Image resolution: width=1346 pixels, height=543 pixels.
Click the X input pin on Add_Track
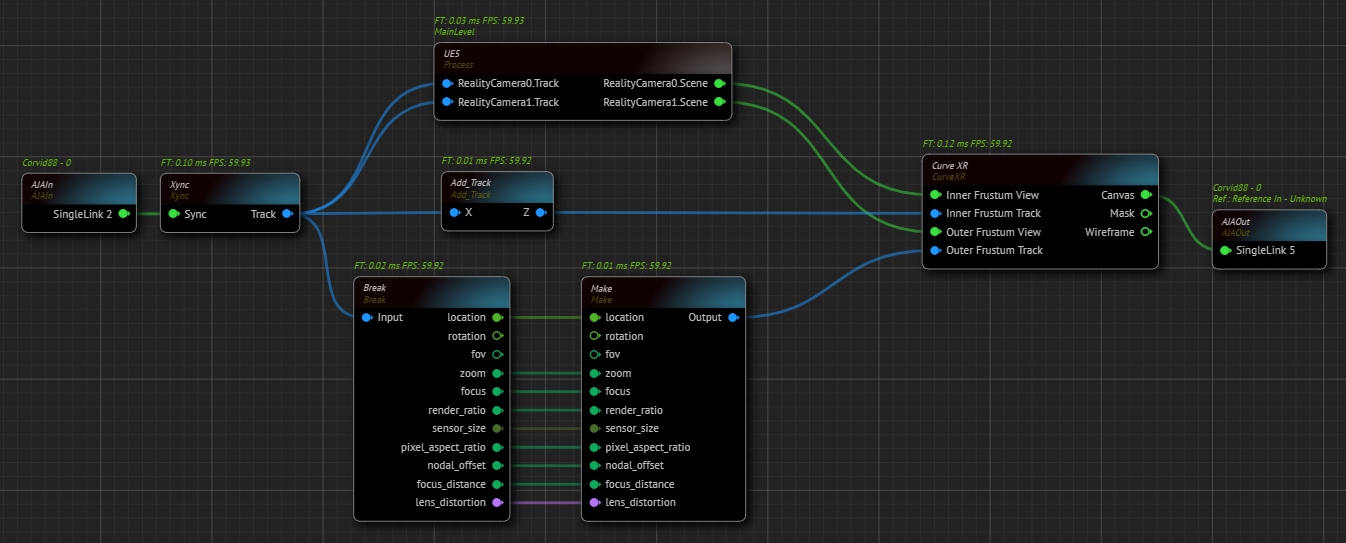(455, 212)
